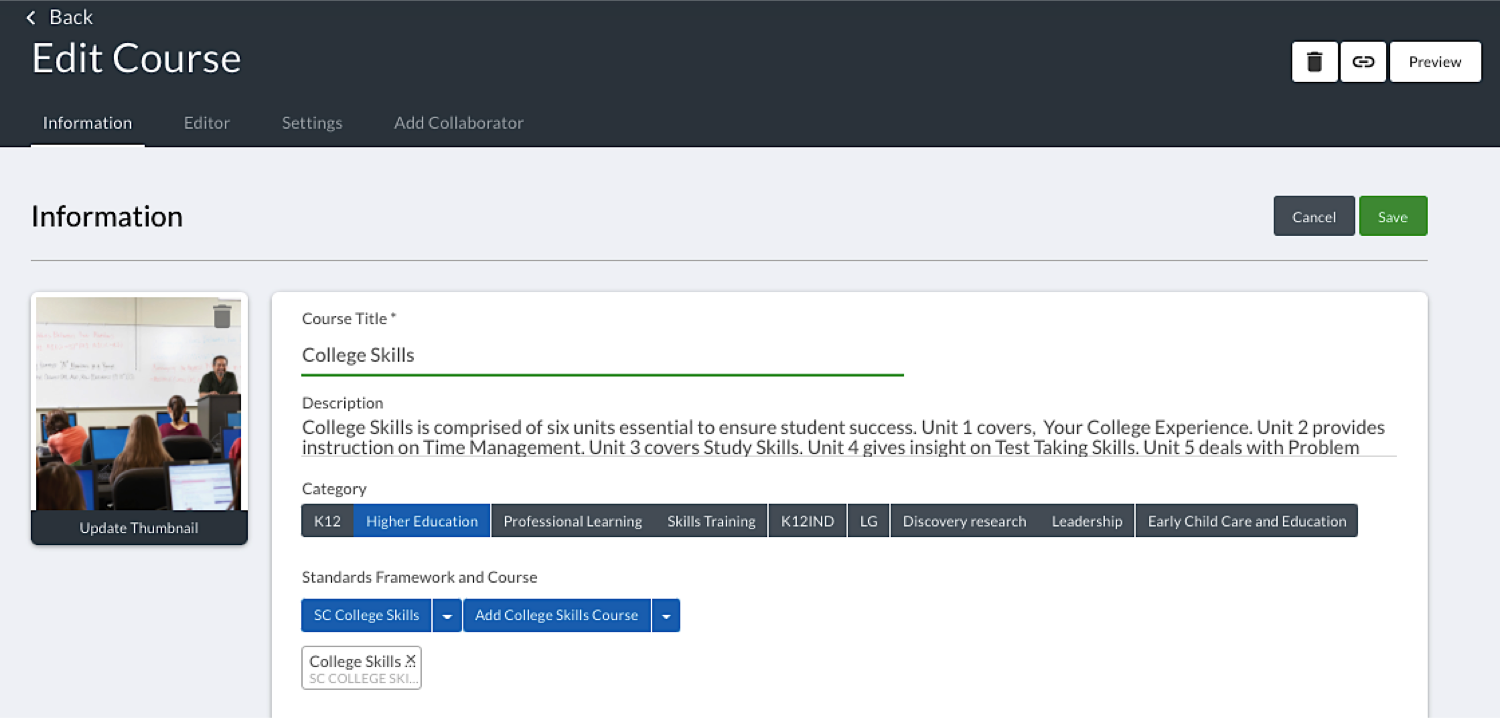Select the Early Child Care and Education category
Image resolution: width=1500 pixels, height=718 pixels.
tap(1246, 520)
